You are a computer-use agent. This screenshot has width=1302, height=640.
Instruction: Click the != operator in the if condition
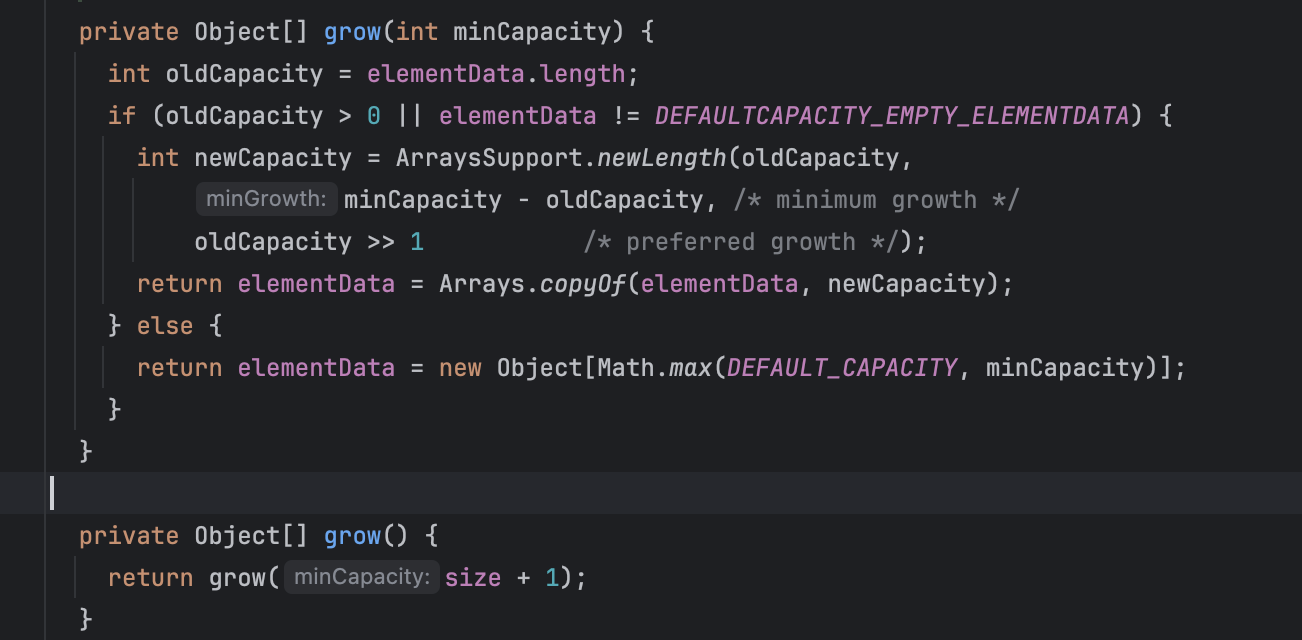625,116
